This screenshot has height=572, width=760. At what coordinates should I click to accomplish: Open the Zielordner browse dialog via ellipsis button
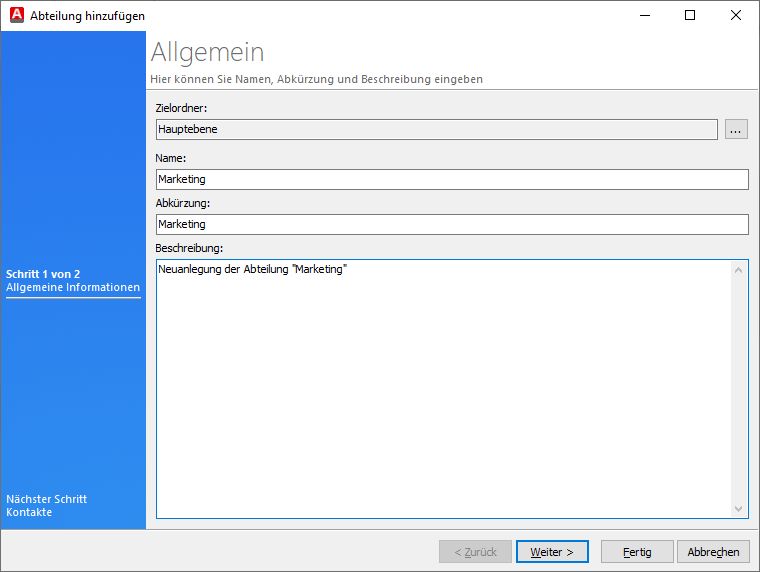[736, 129]
